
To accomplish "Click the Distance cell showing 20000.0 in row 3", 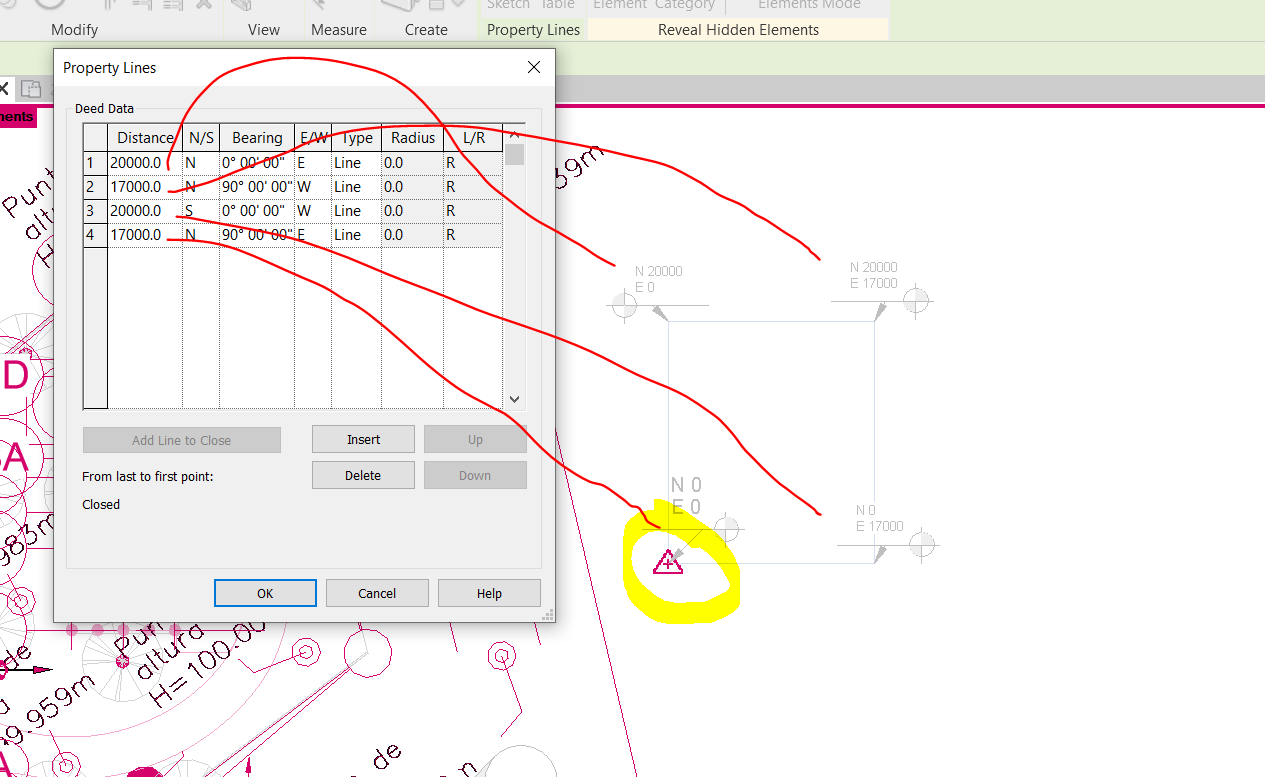I will (145, 210).
